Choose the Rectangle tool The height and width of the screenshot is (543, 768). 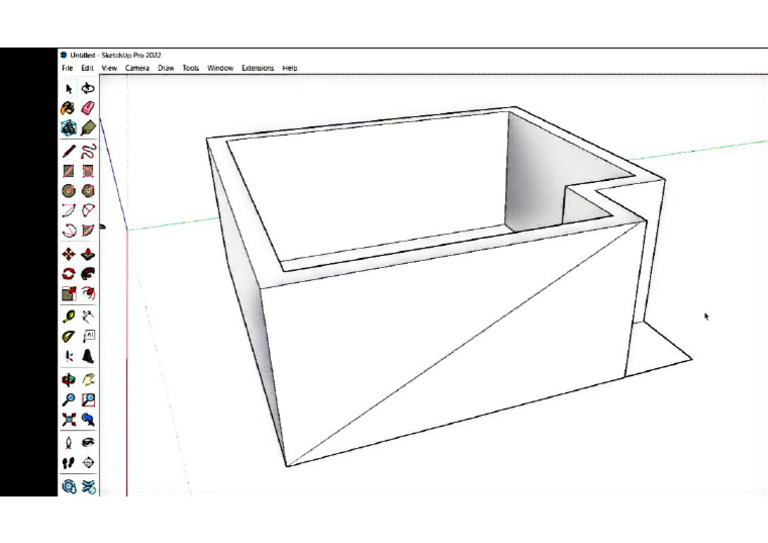(69, 171)
